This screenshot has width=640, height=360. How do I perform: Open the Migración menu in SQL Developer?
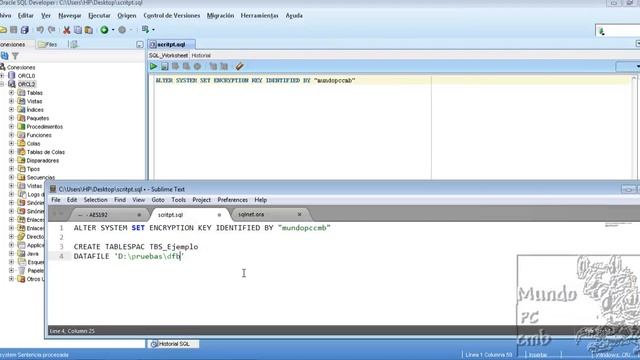(220, 16)
